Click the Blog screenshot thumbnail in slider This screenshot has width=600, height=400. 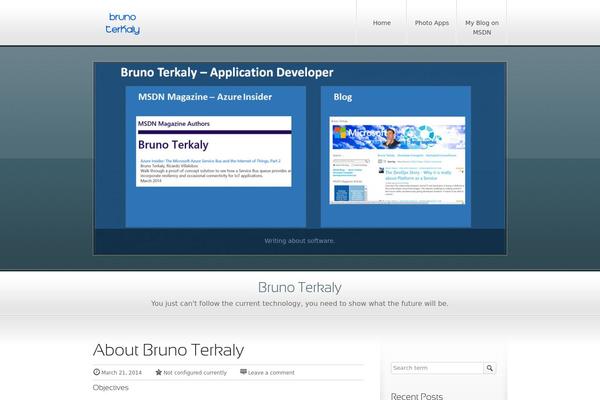397,160
